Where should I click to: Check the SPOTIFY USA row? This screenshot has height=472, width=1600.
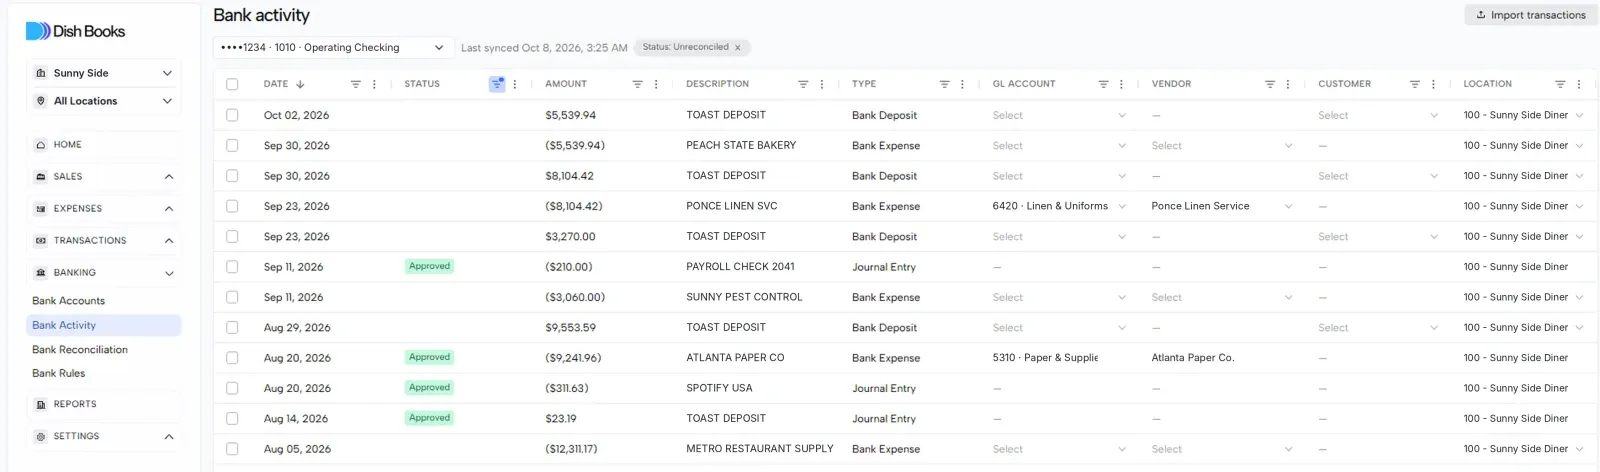232,388
